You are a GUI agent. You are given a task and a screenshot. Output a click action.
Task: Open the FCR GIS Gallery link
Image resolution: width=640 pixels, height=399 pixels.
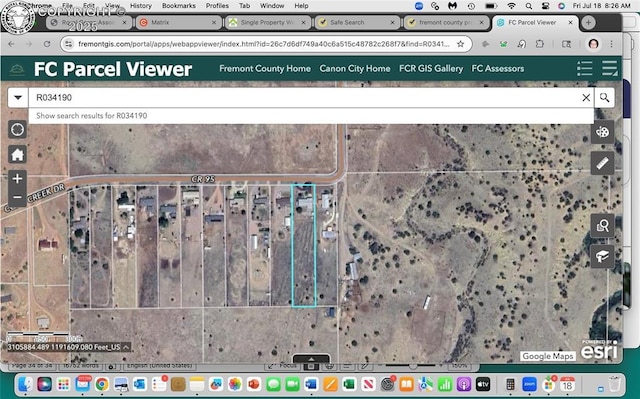(x=431, y=69)
